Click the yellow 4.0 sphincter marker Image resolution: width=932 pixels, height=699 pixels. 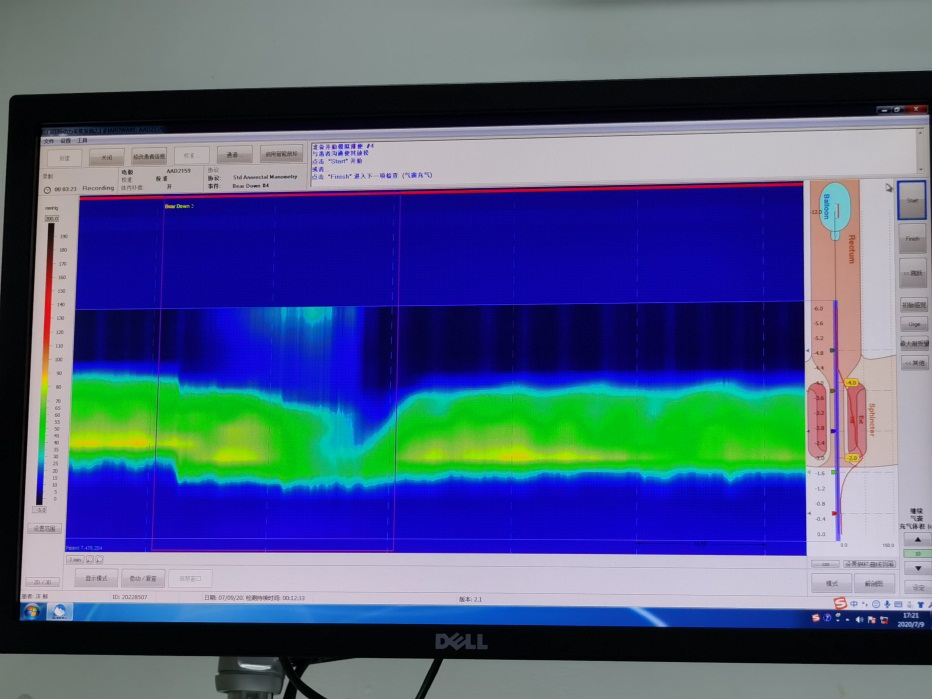pos(852,383)
